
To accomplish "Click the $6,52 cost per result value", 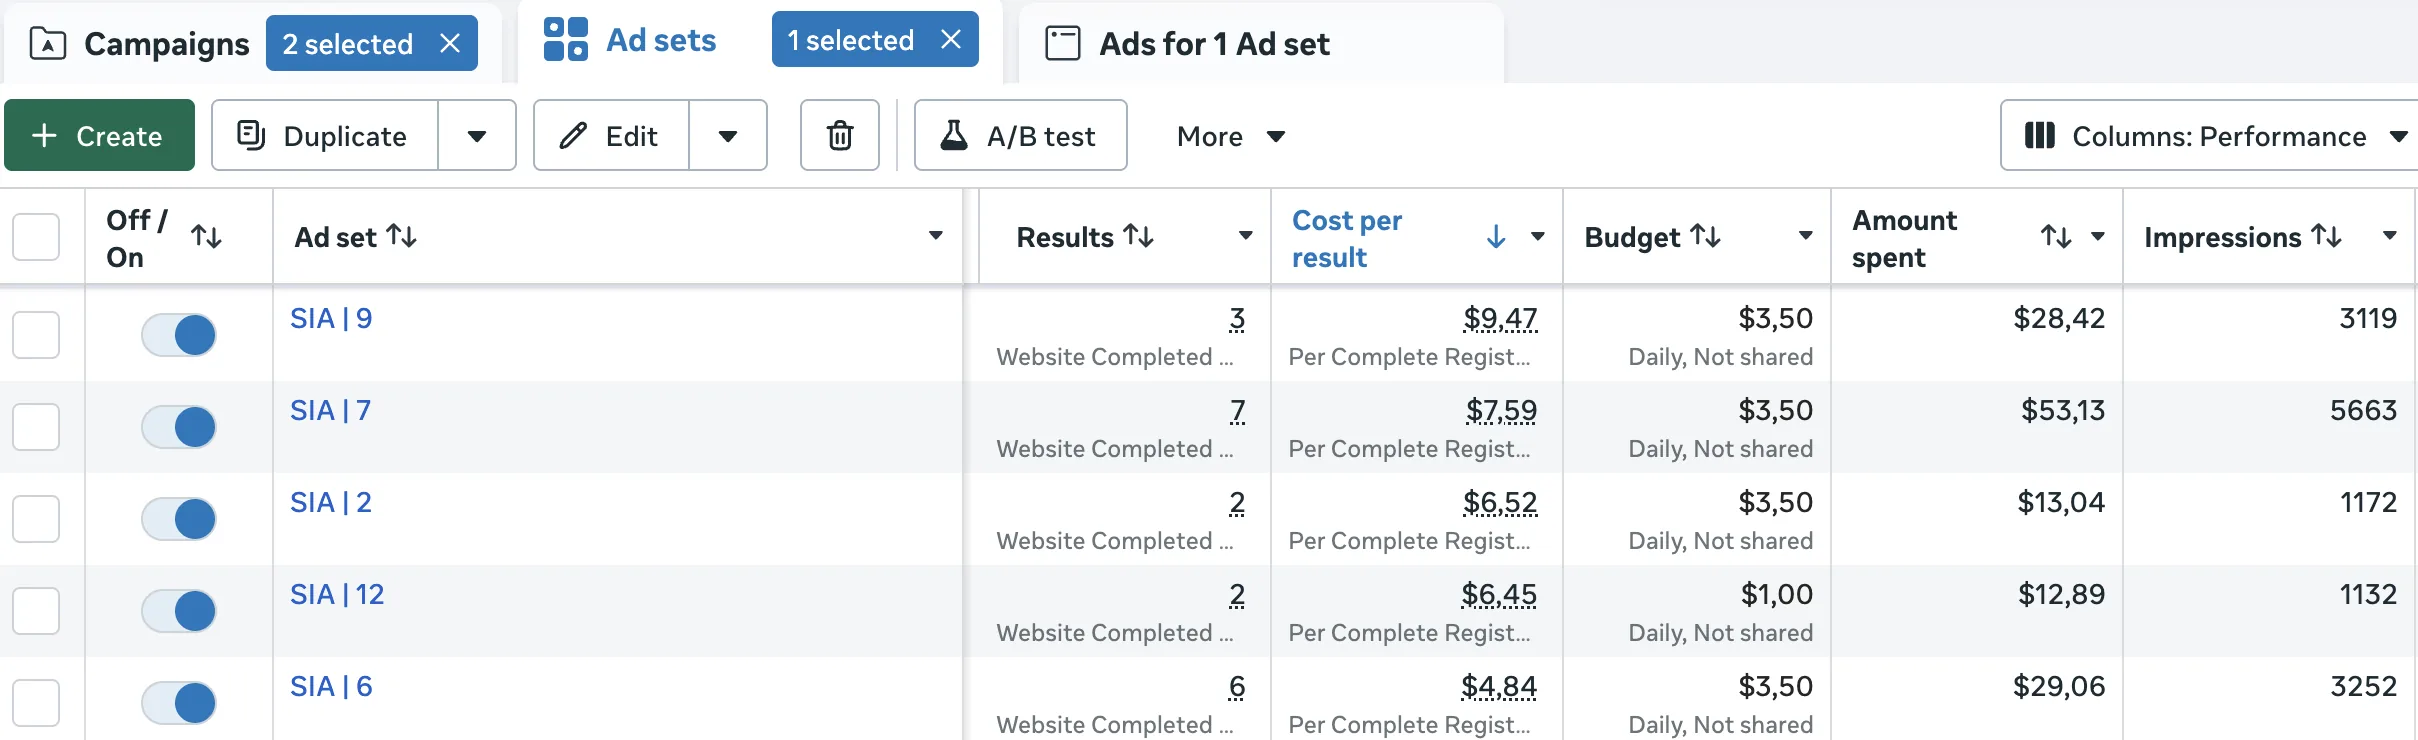I will pos(1500,502).
